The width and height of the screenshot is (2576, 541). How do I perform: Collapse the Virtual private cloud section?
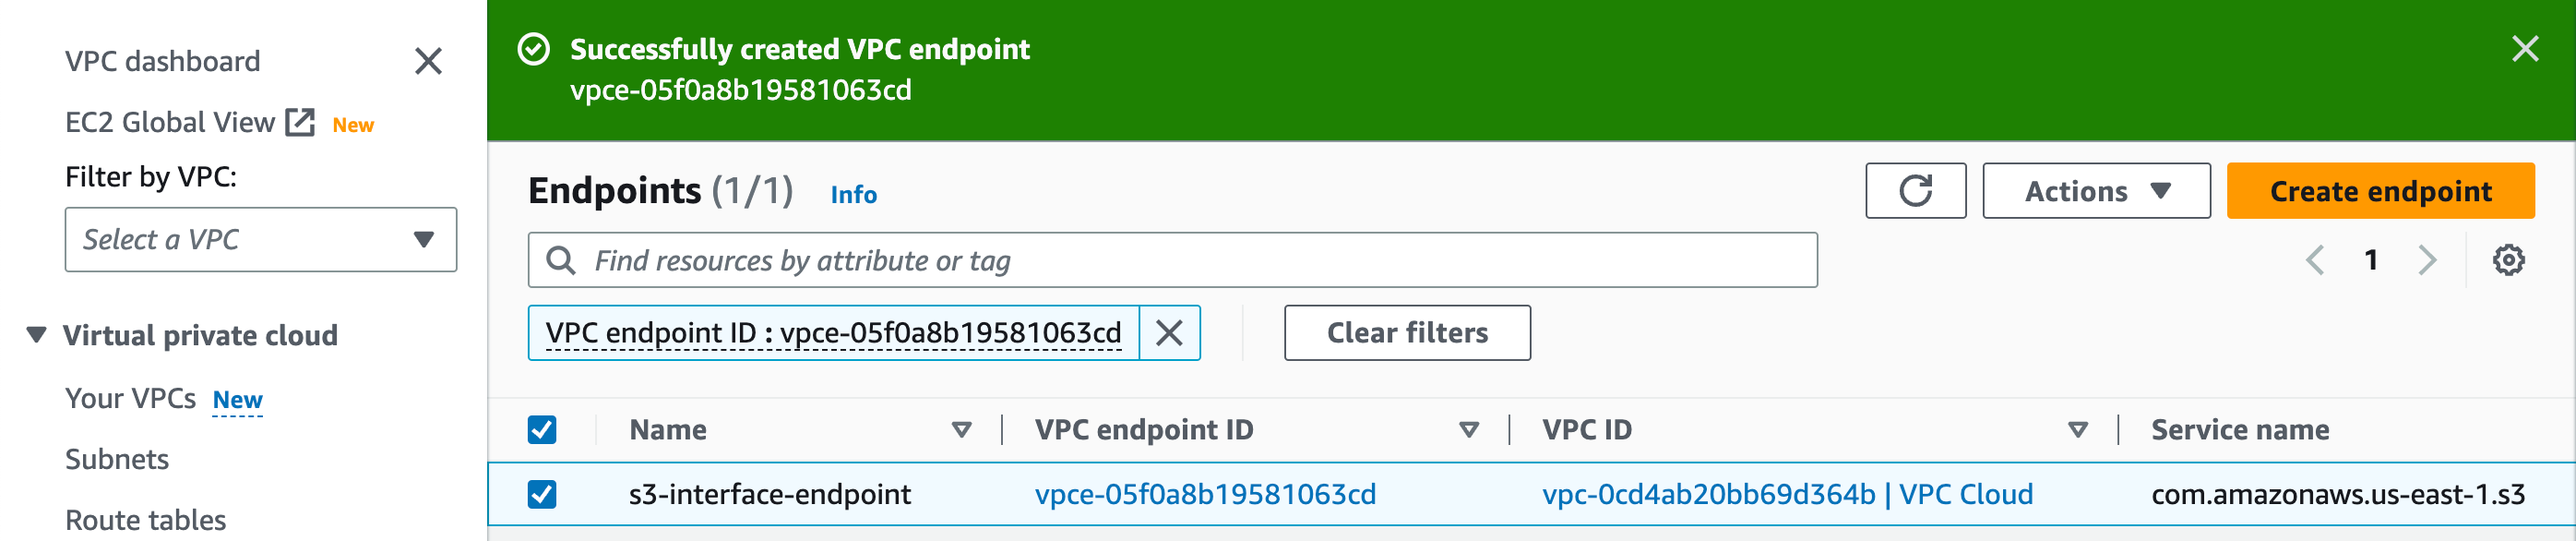[36, 335]
